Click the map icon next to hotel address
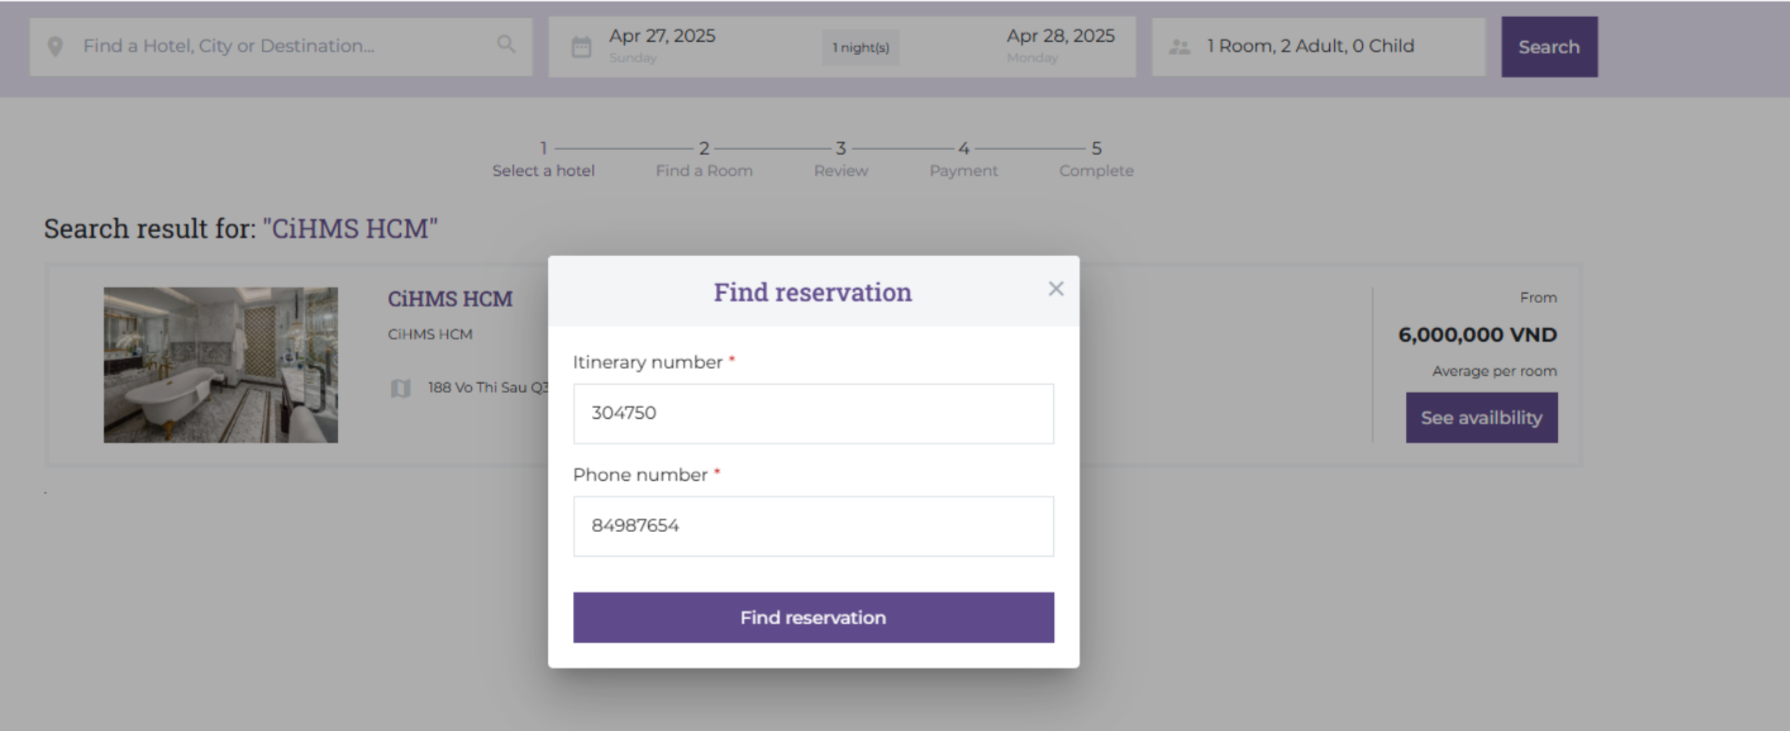The width and height of the screenshot is (1790, 731). pyautogui.click(x=401, y=388)
